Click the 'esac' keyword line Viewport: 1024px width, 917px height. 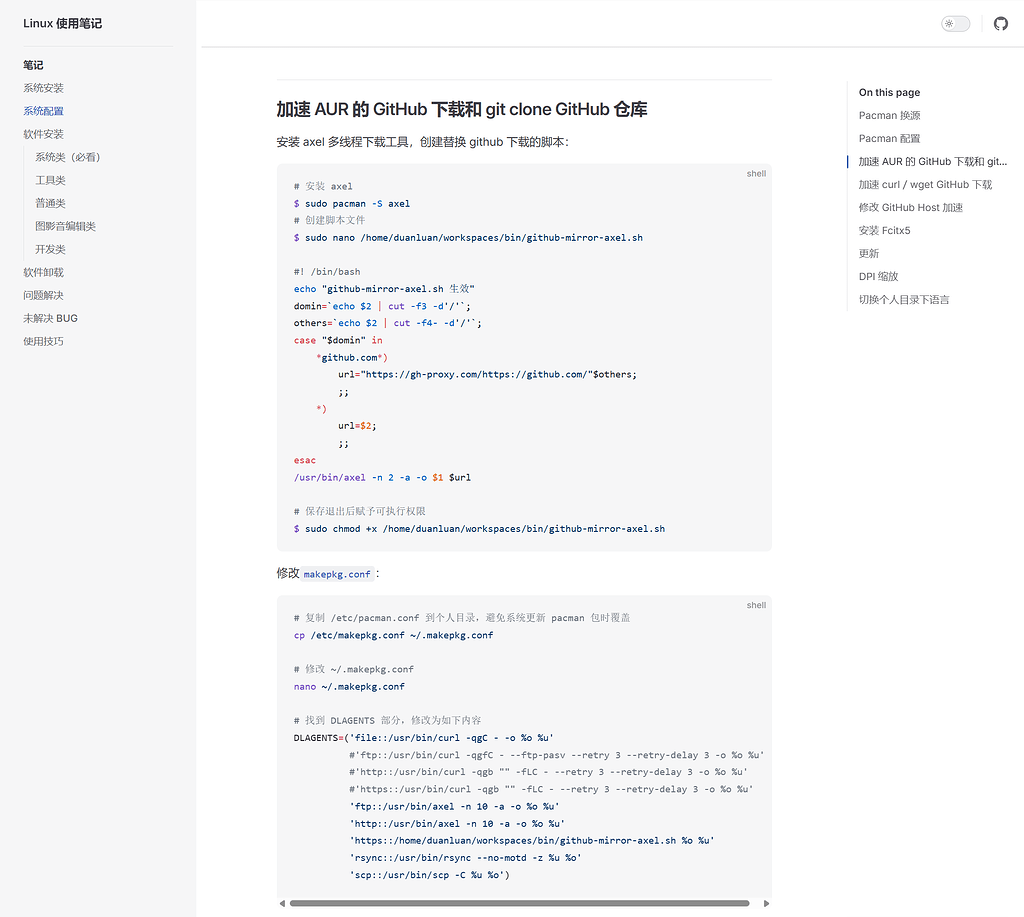[304, 460]
